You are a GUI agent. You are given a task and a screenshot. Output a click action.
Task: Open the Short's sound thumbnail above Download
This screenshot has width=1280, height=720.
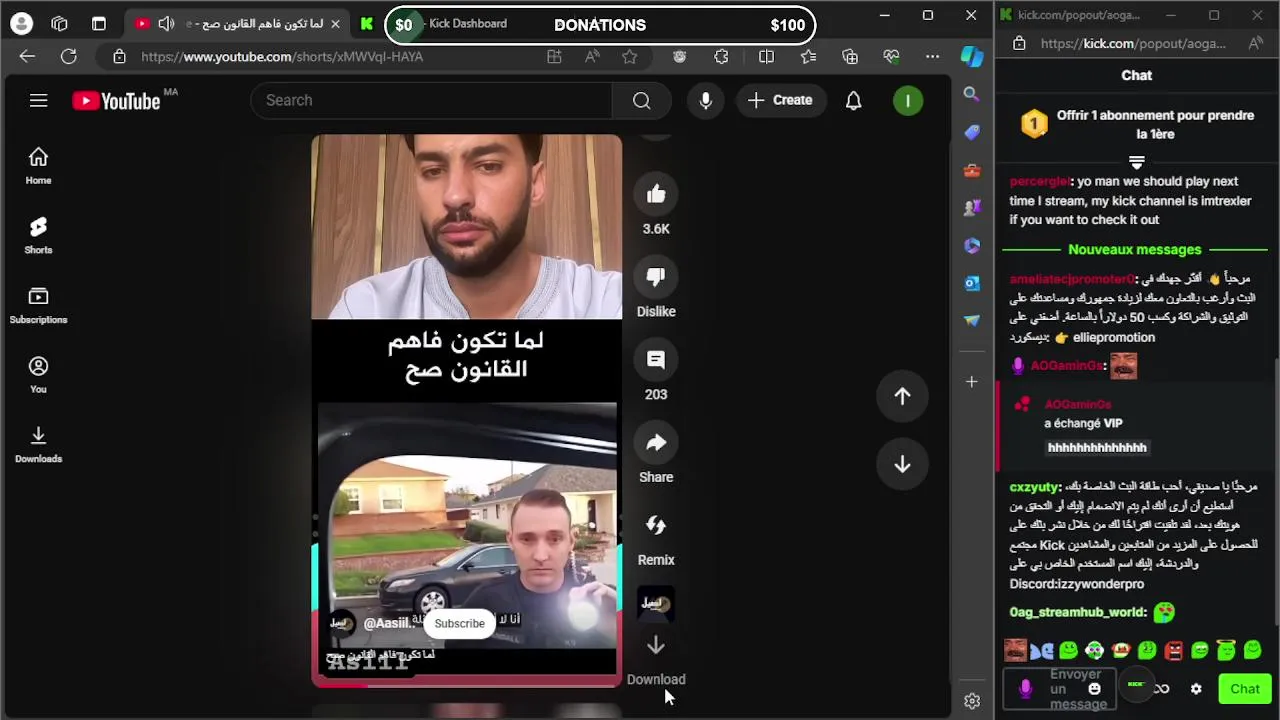[656, 603]
